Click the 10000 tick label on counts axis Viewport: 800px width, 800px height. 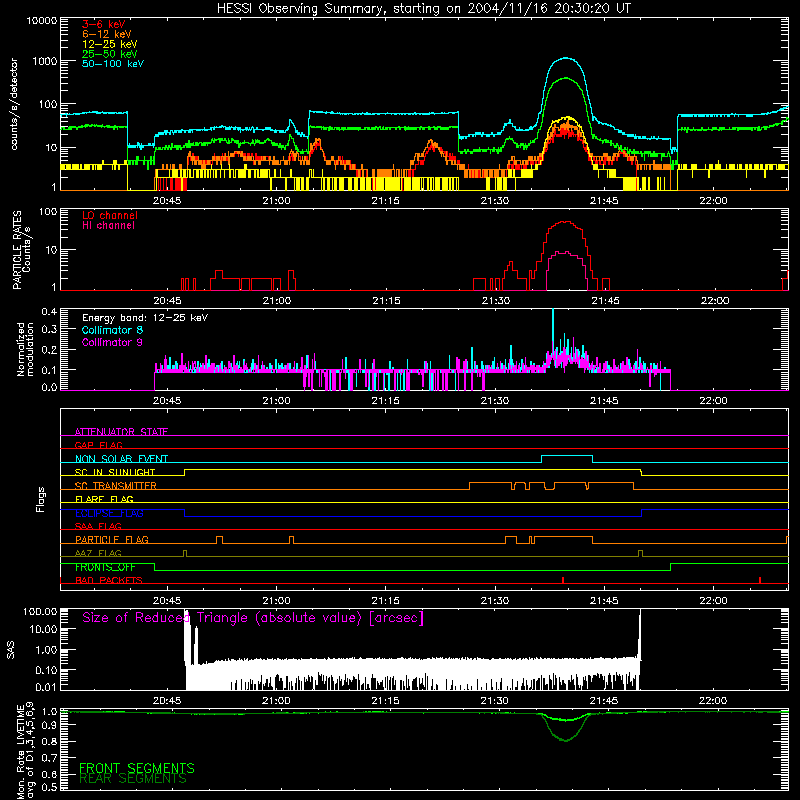(42, 21)
